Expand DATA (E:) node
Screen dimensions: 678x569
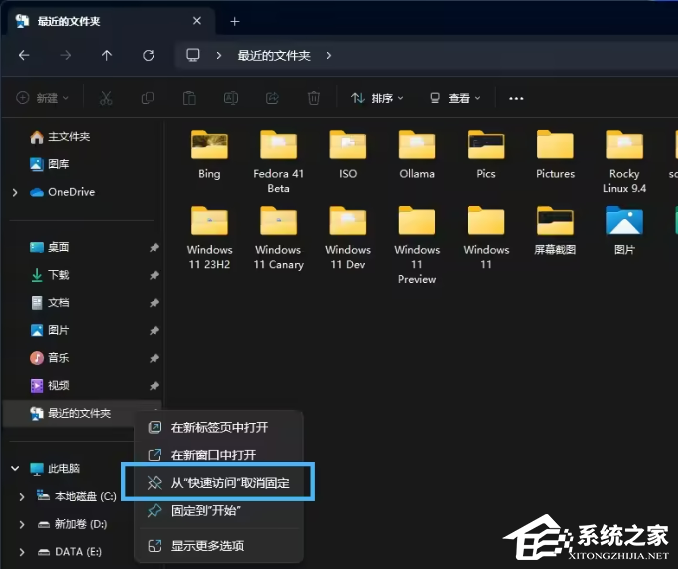(22, 552)
